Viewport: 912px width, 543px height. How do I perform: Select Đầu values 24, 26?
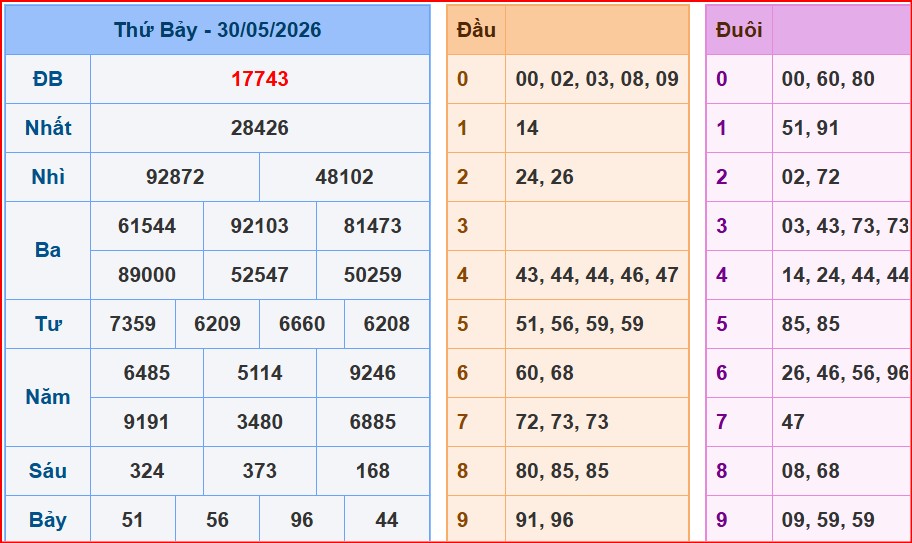tap(544, 177)
